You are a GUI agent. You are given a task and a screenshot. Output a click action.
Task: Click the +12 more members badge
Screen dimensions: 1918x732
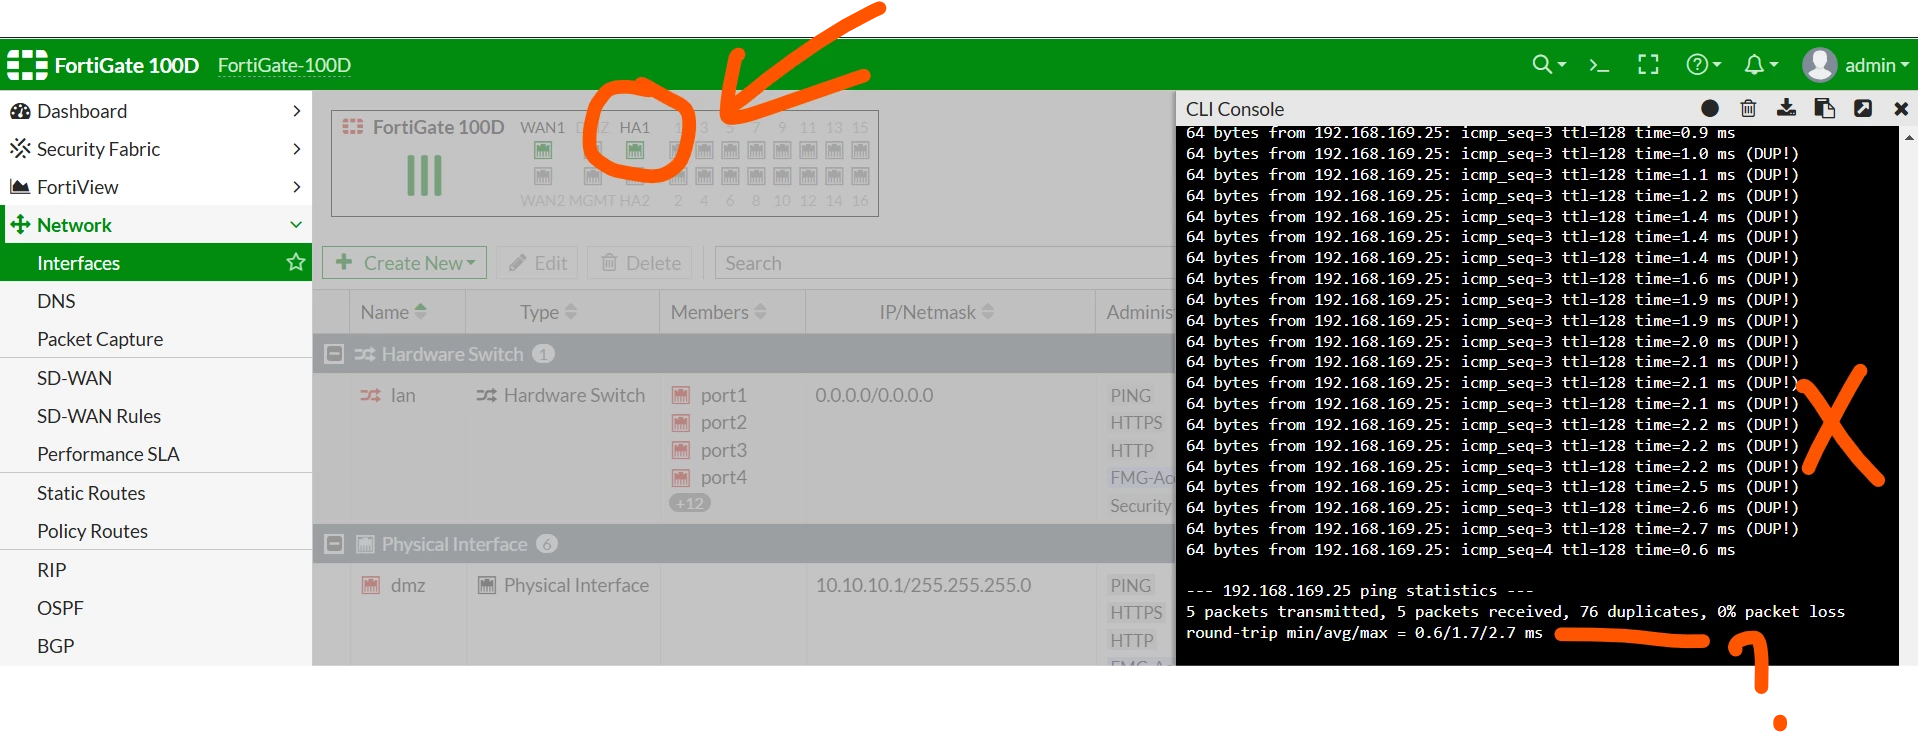[689, 503]
